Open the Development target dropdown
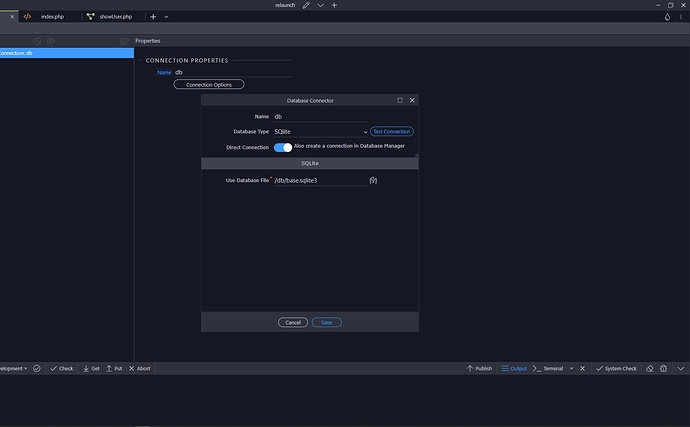Image resolution: width=690 pixels, height=427 pixels. (14, 368)
